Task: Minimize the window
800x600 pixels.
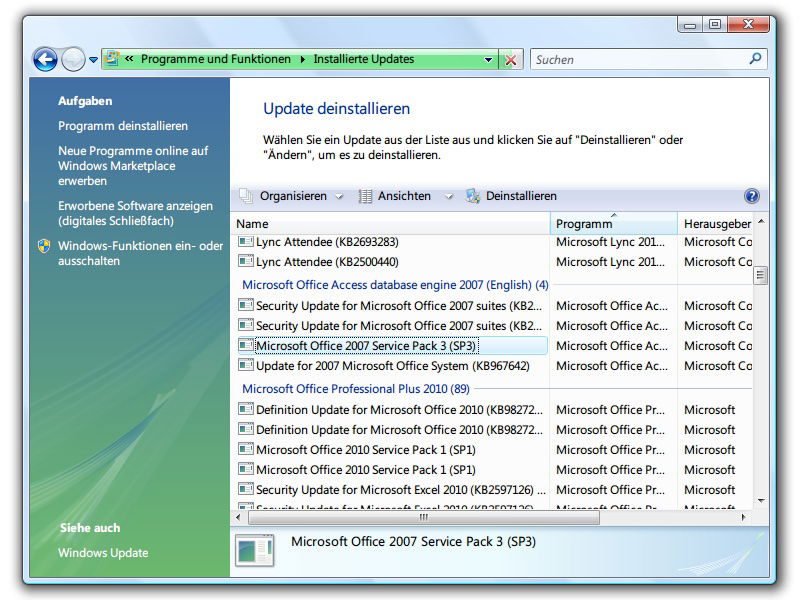Action: pos(690,24)
